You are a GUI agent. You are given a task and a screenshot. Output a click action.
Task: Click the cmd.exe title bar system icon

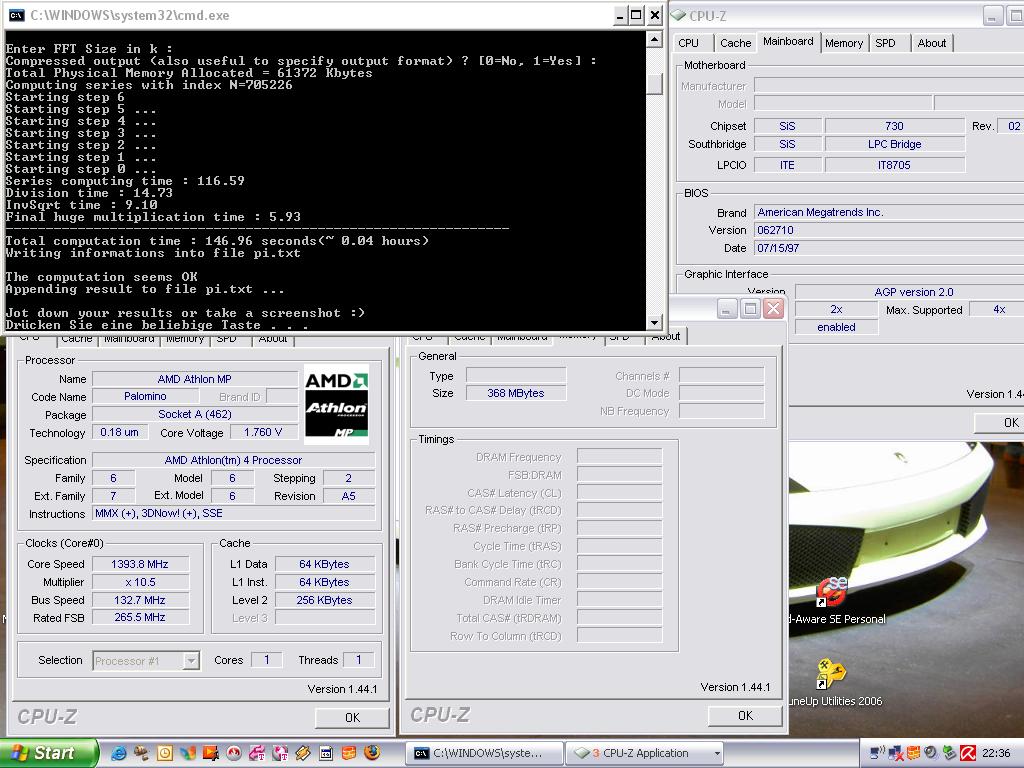(17, 16)
